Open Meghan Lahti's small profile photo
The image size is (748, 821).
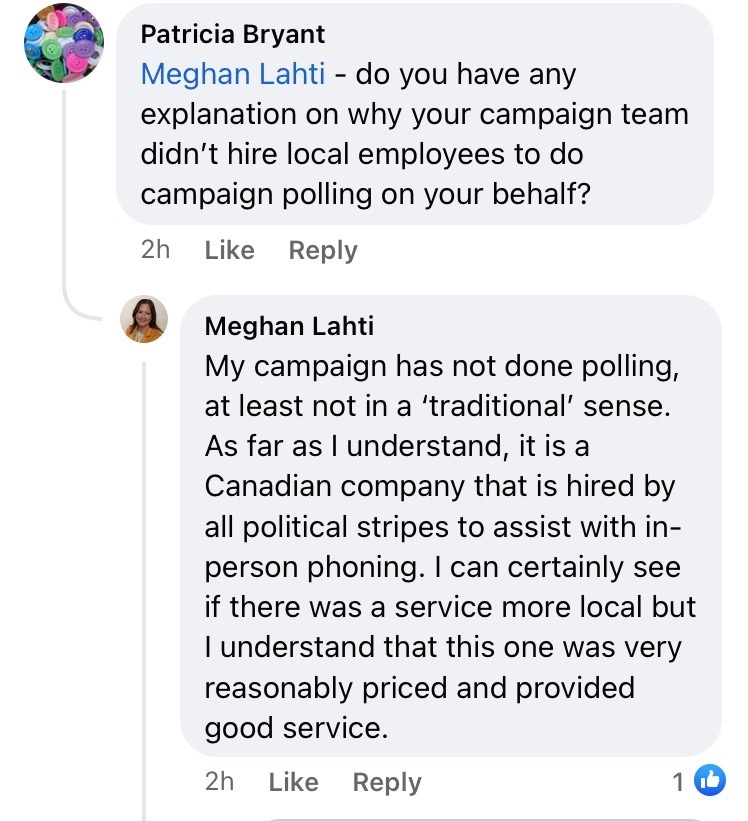tap(144, 320)
